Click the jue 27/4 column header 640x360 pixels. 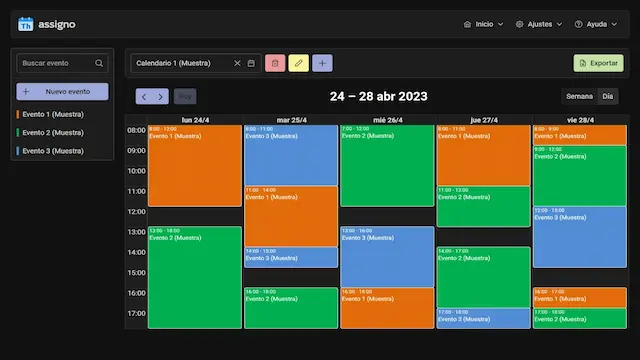(x=484, y=120)
